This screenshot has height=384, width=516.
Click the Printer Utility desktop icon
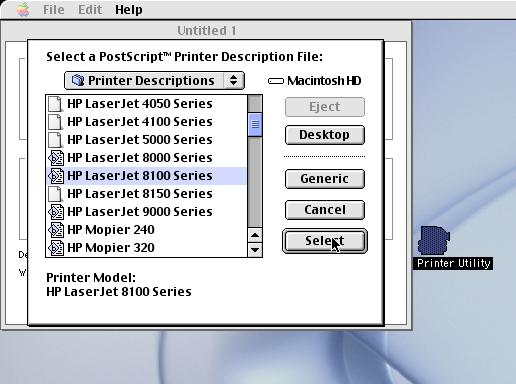coord(434,240)
